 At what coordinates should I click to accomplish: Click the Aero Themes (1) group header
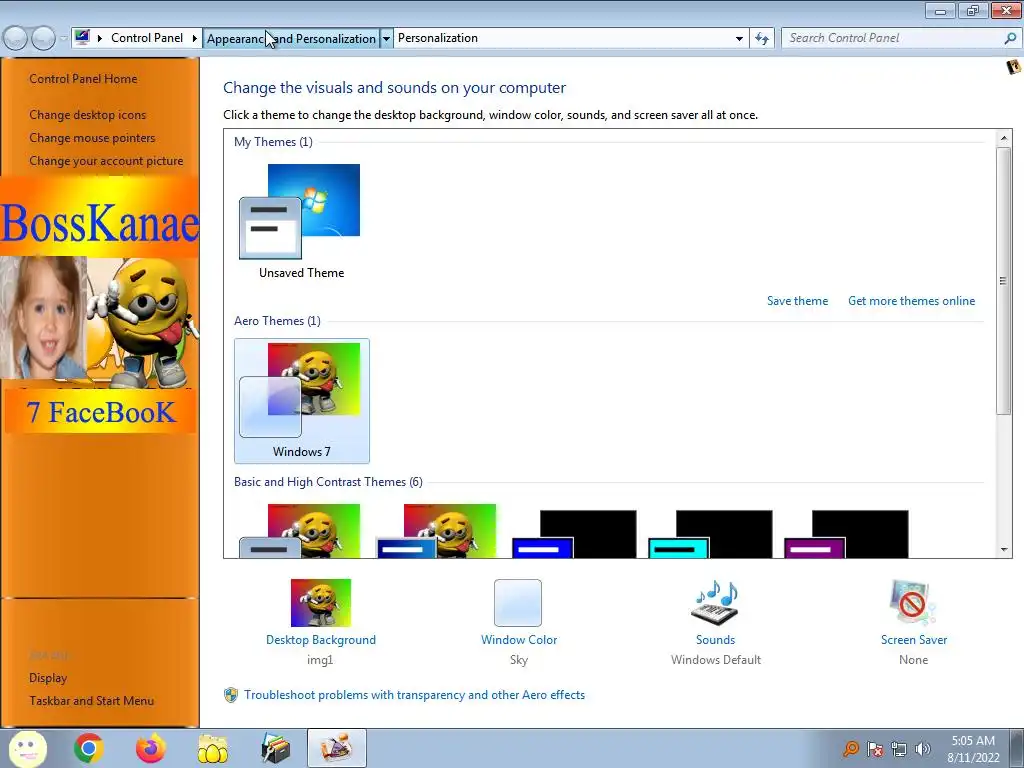(x=277, y=321)
